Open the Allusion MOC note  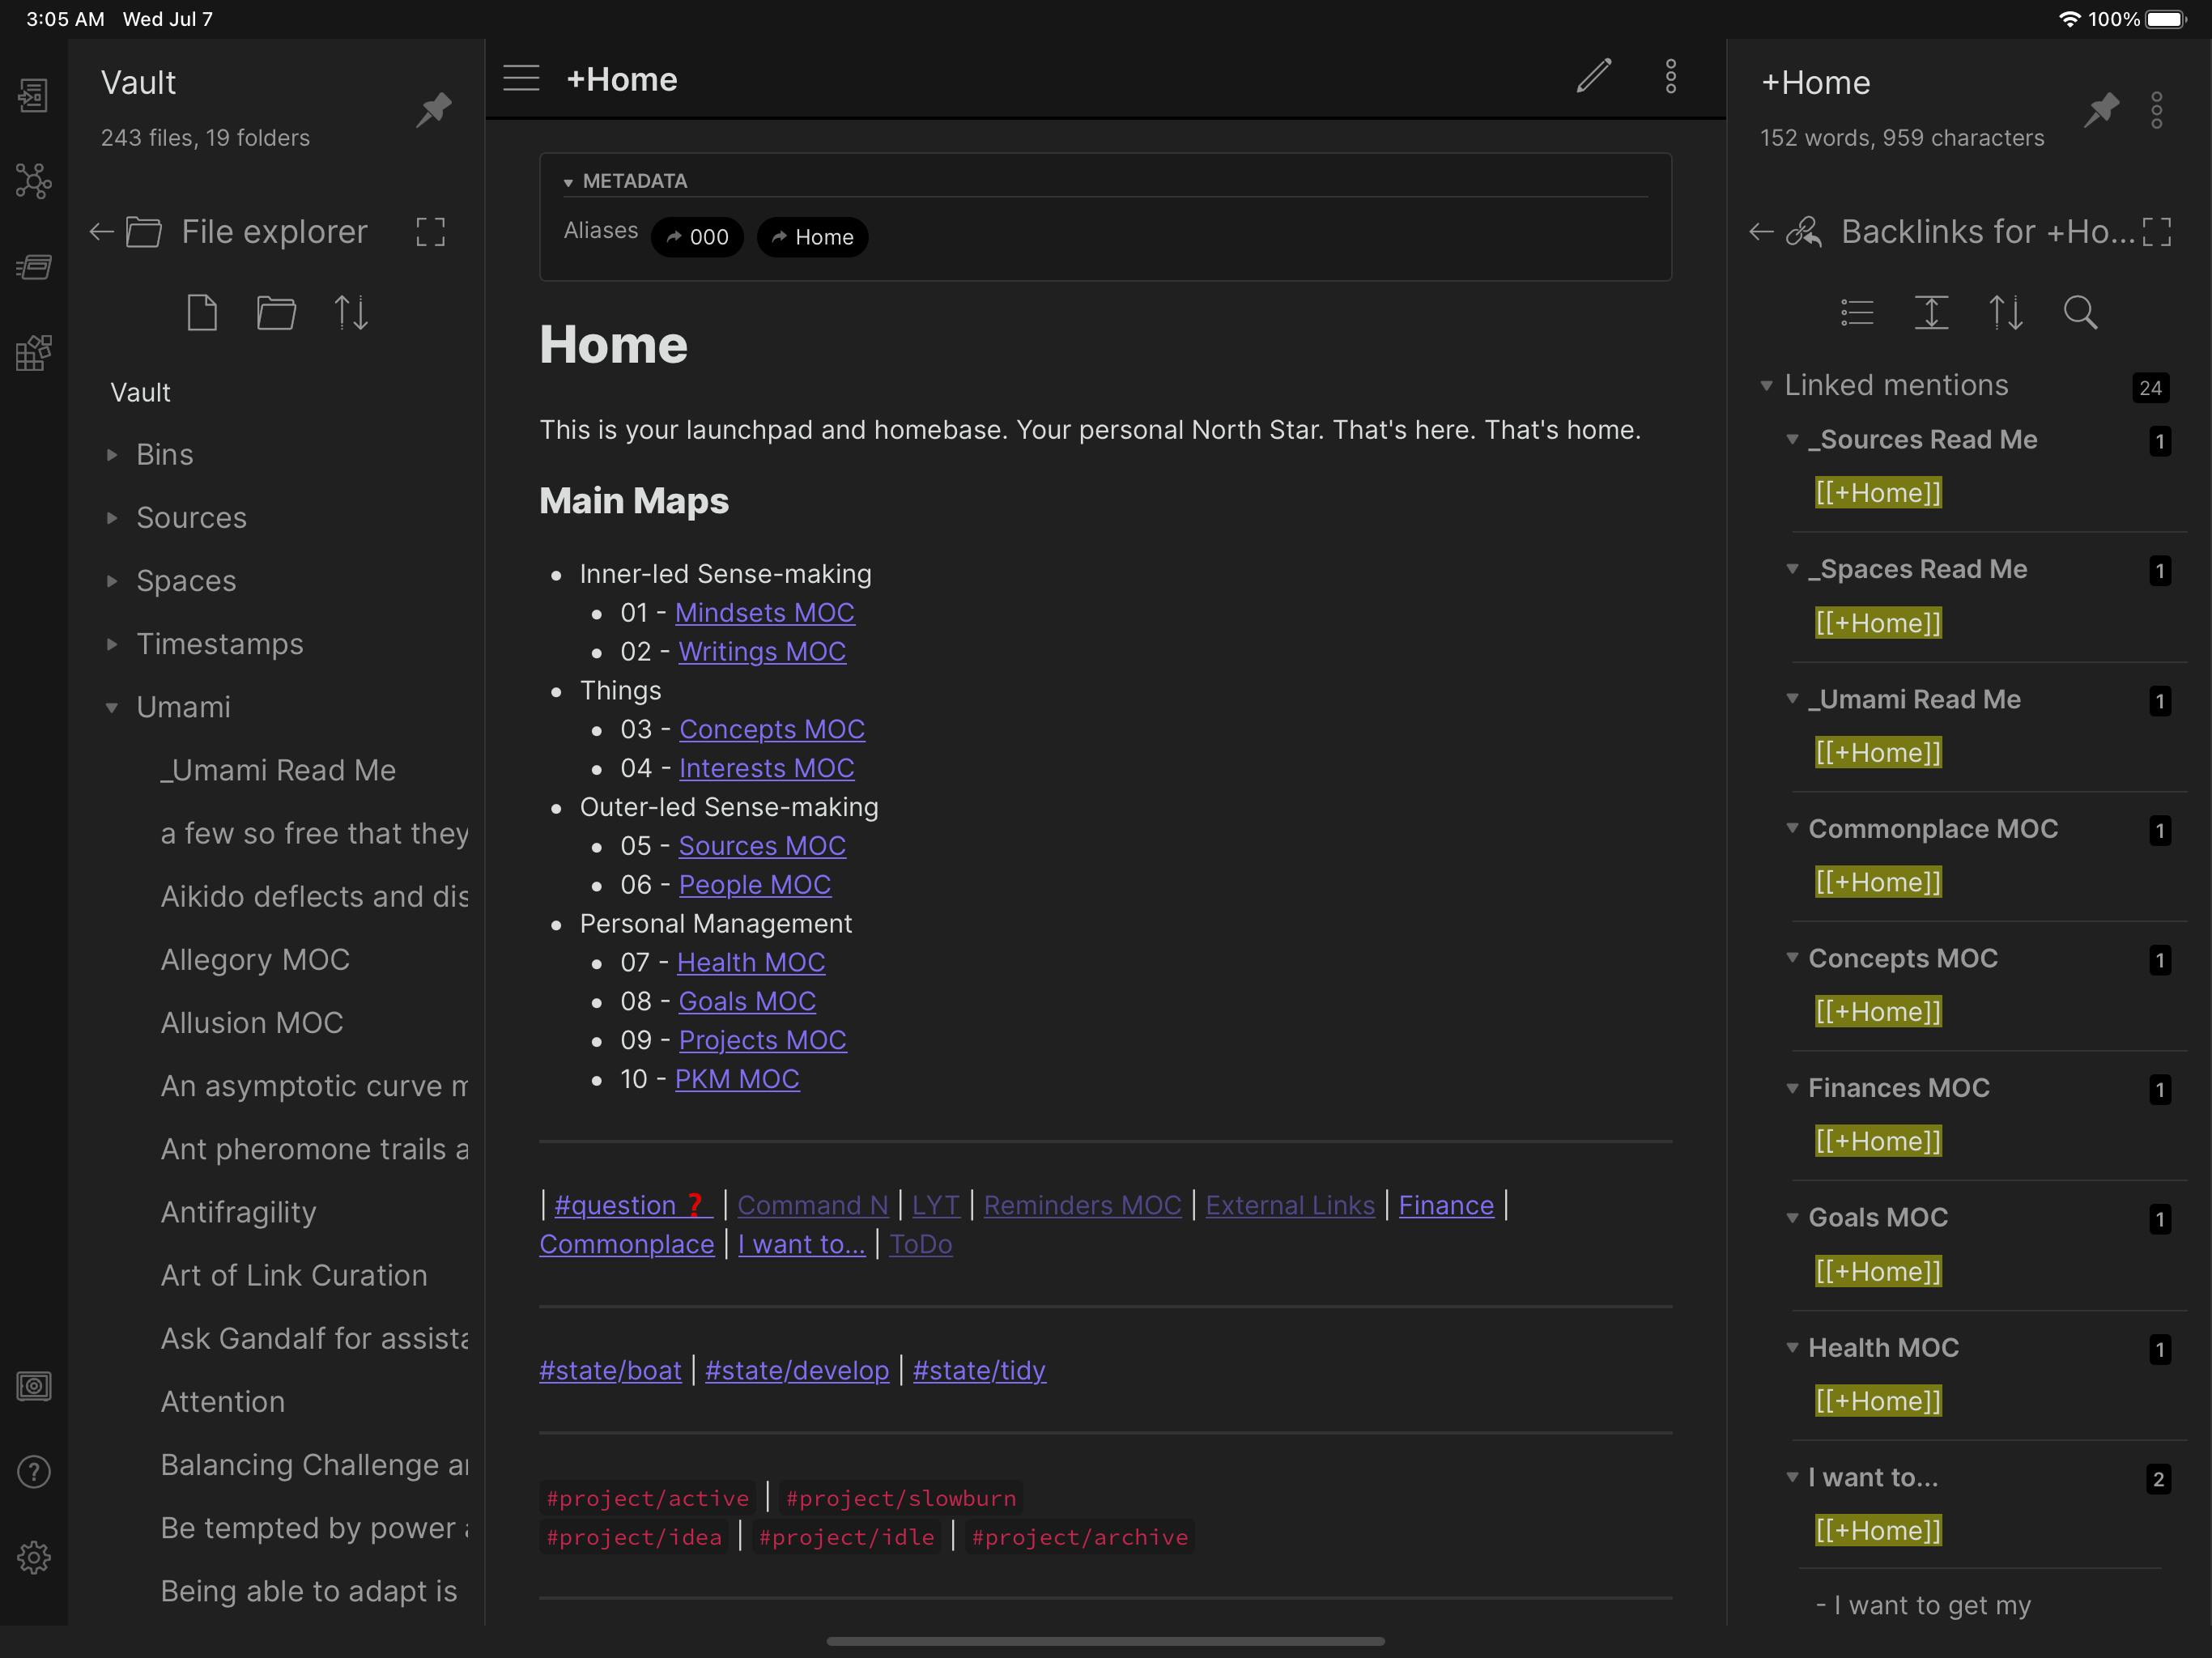click(252, 1023)
